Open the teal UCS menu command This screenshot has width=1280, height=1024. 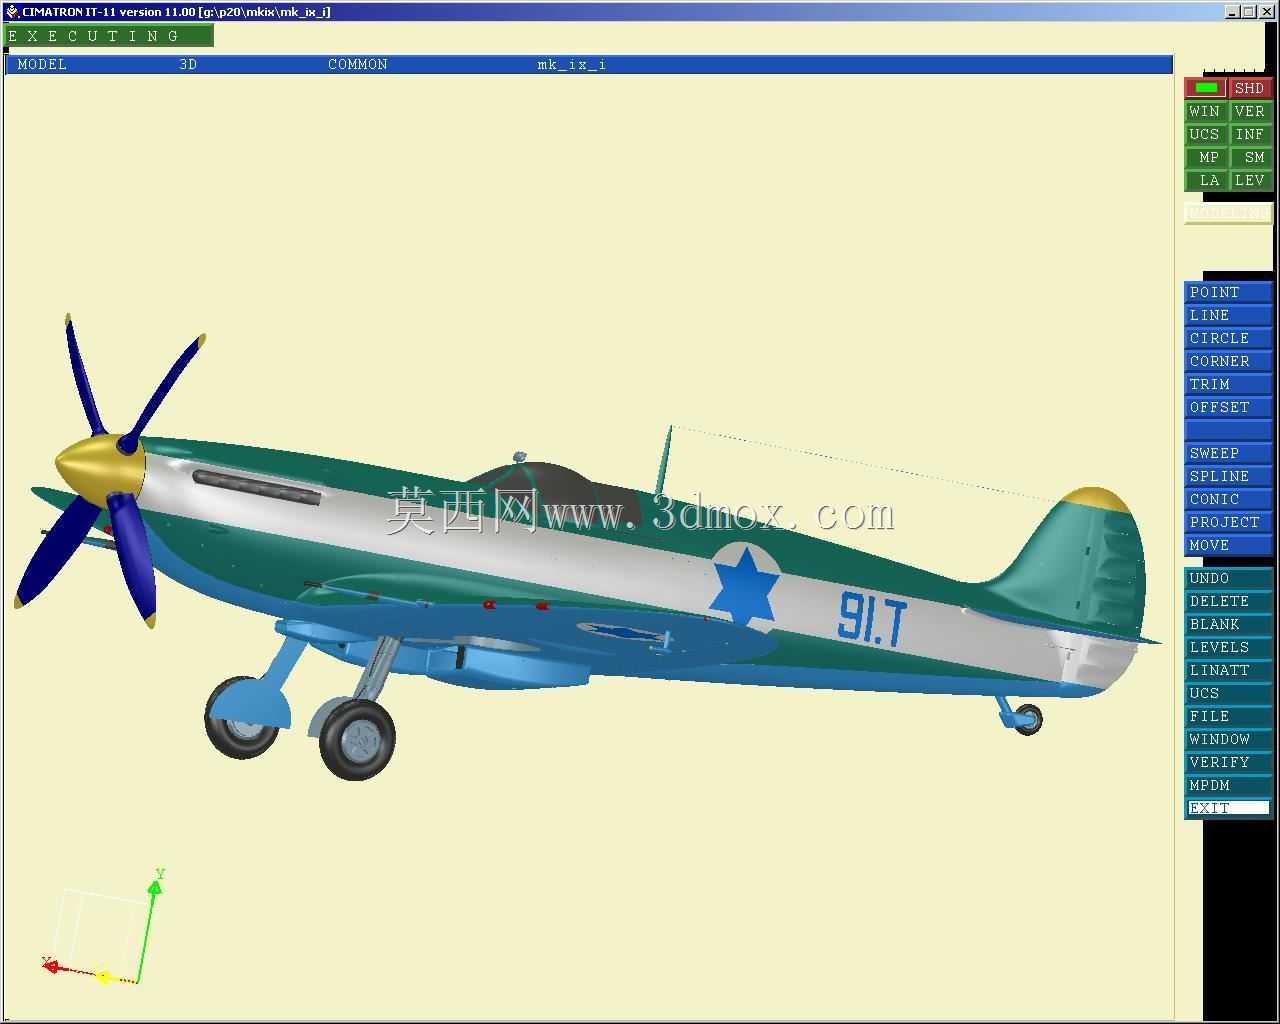(1228, 693)
